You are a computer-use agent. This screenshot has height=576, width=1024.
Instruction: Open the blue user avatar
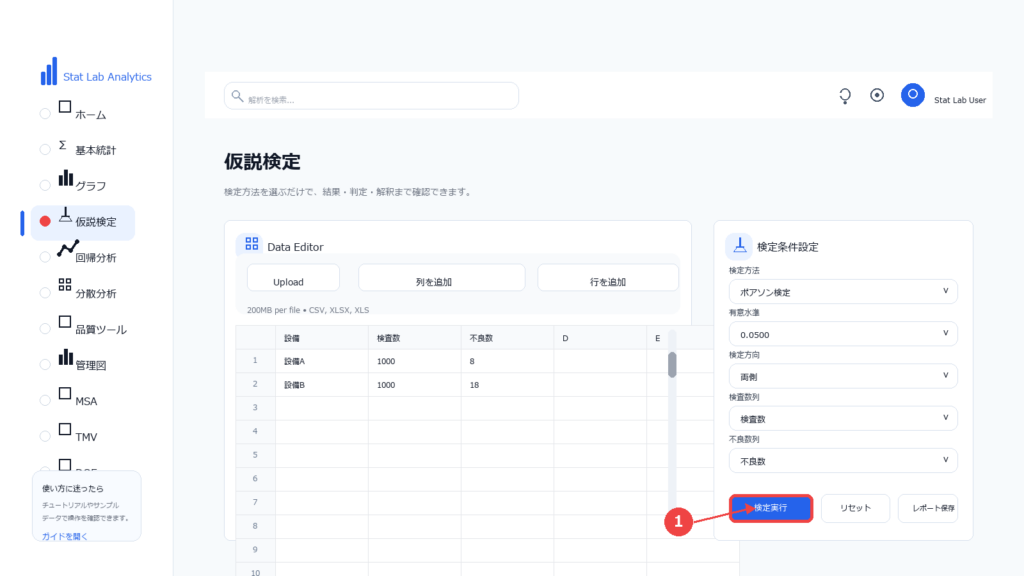tap(912, 95)
